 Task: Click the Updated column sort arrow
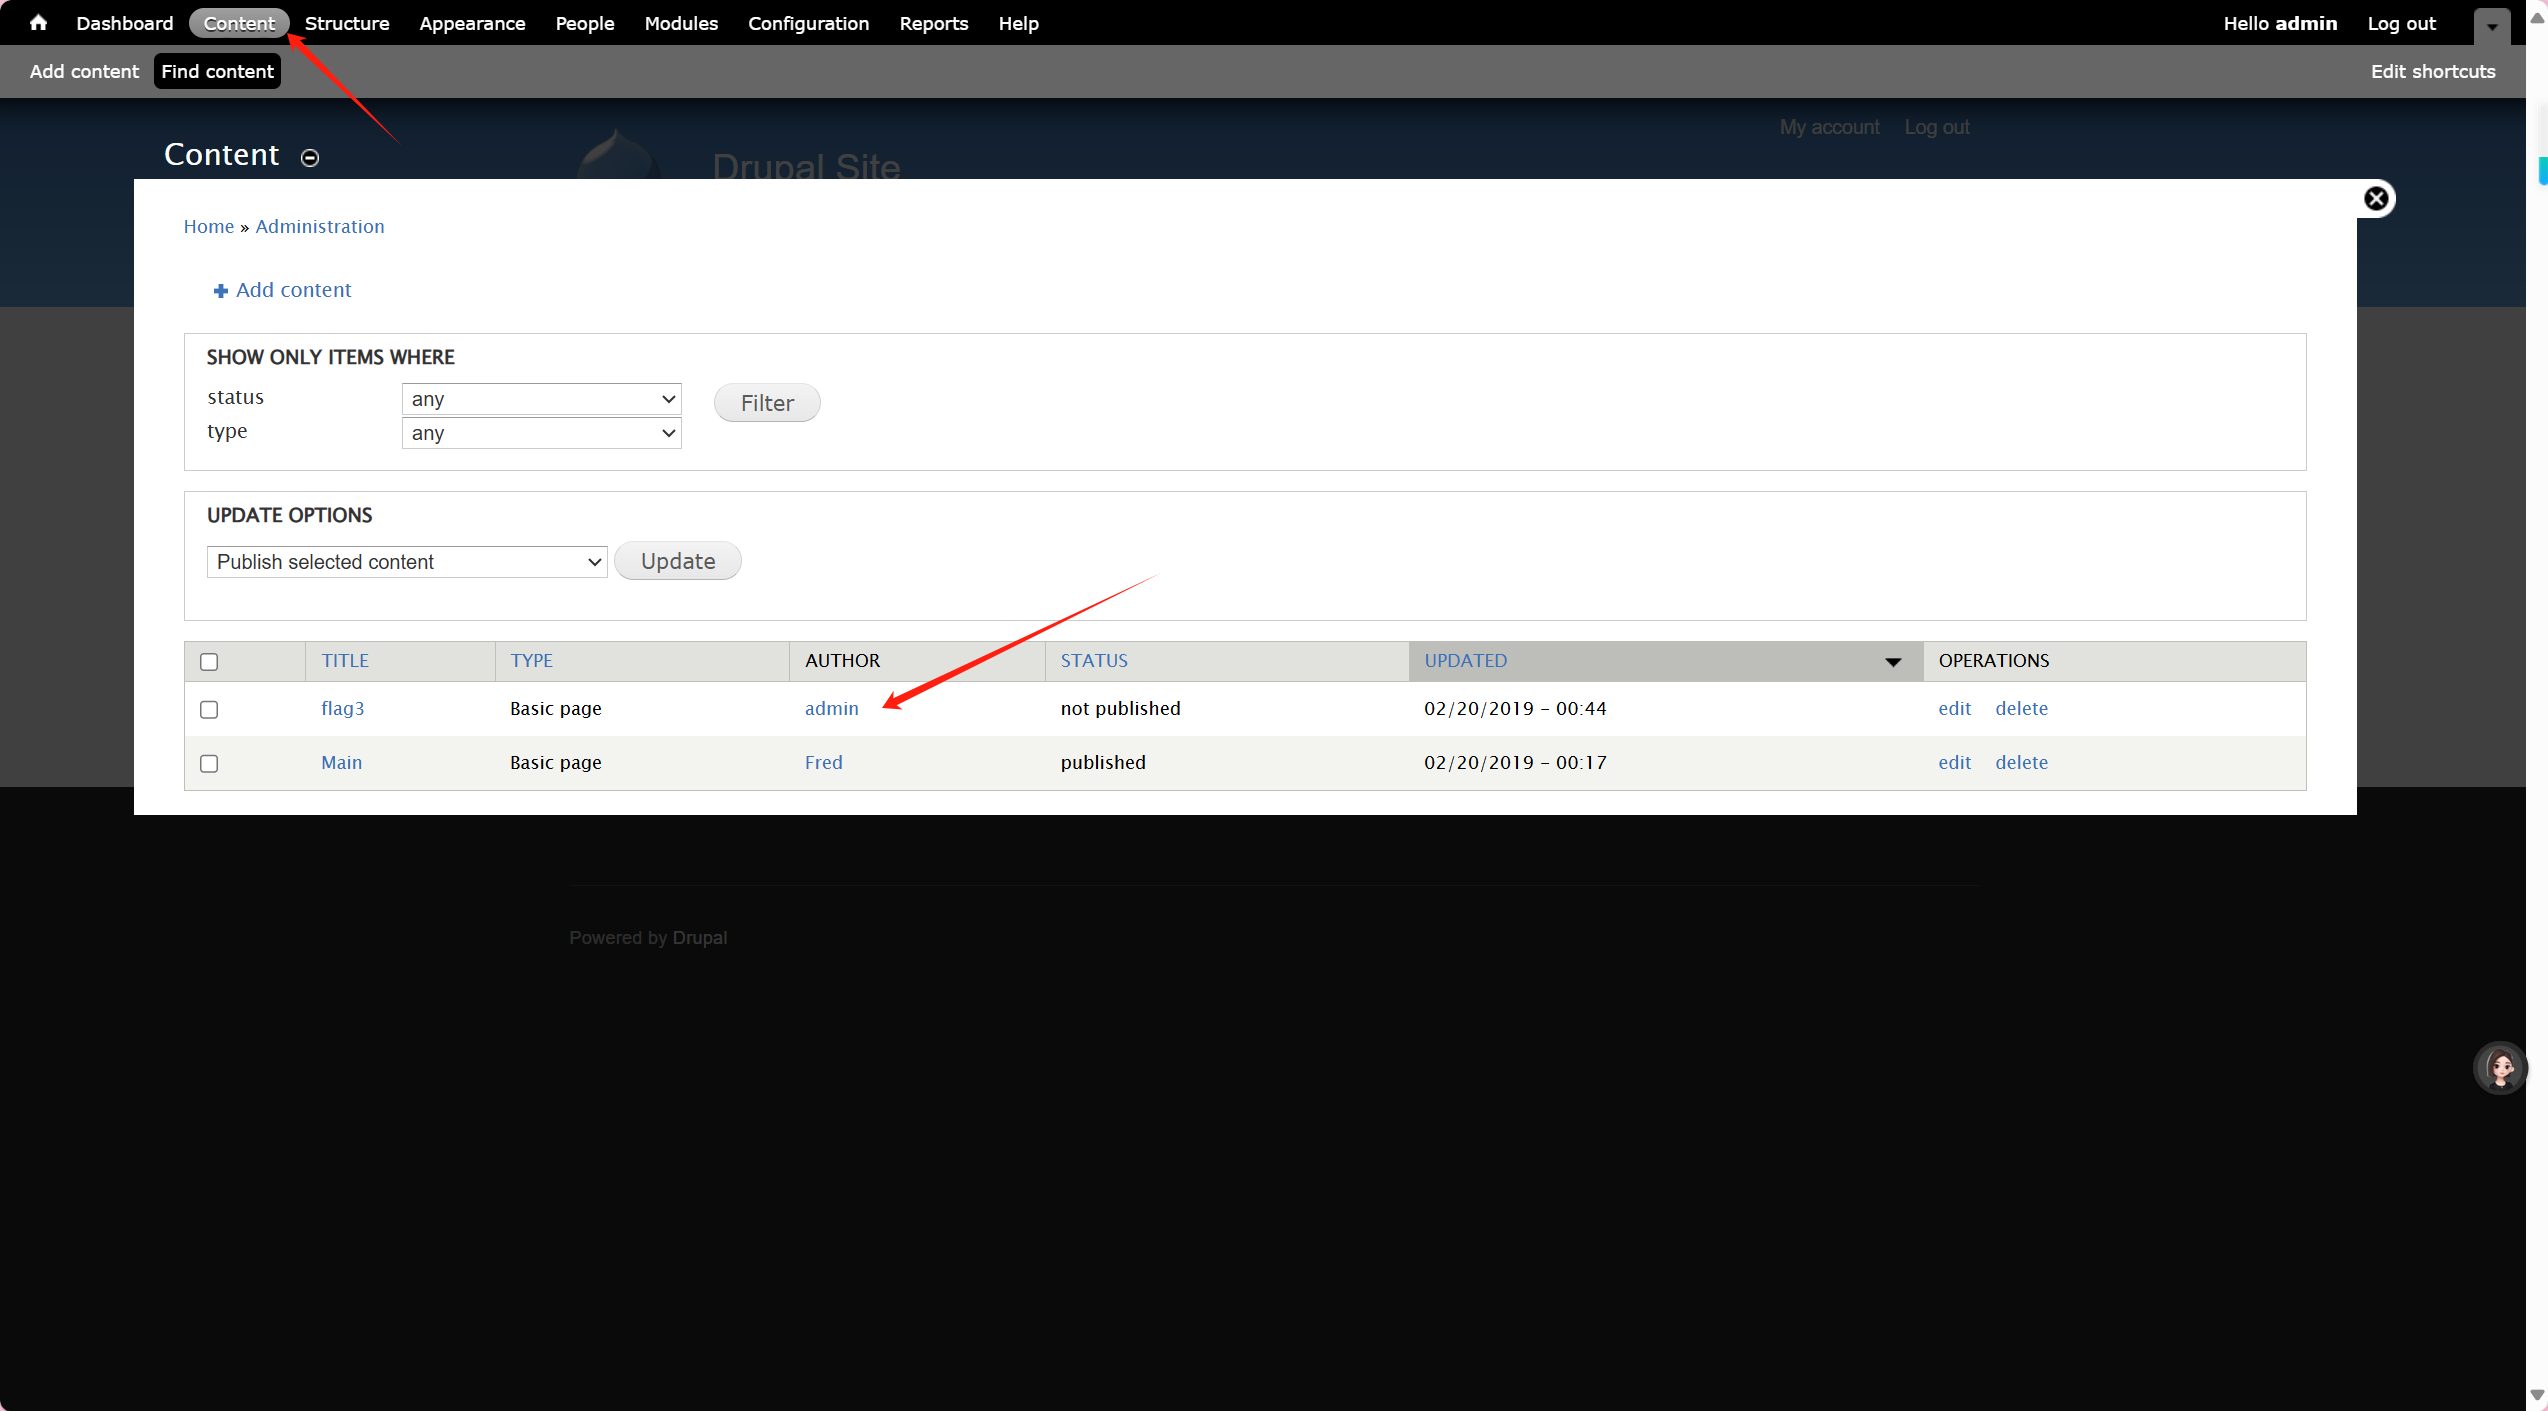coord(1892,662)
